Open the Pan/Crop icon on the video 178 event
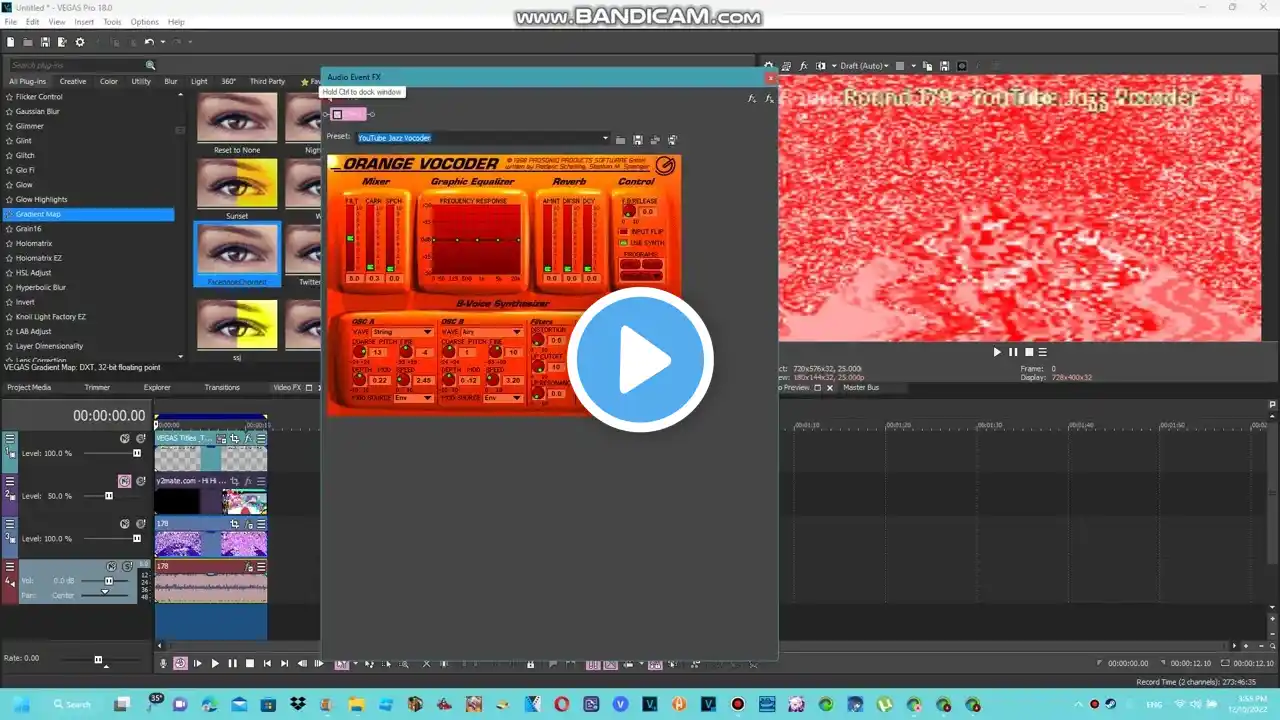1280x720 pixels. 235,523
